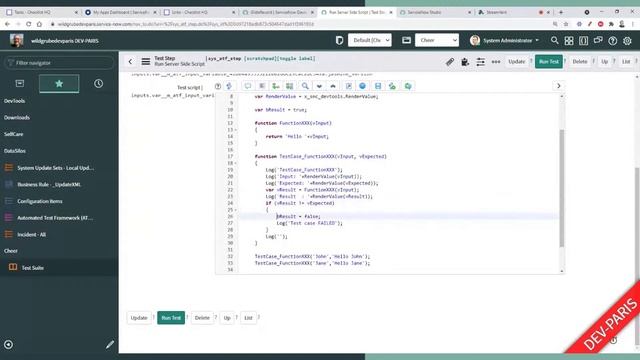Expand script toolbar with right chevron

pyautogui.click(x=558, y=86)
